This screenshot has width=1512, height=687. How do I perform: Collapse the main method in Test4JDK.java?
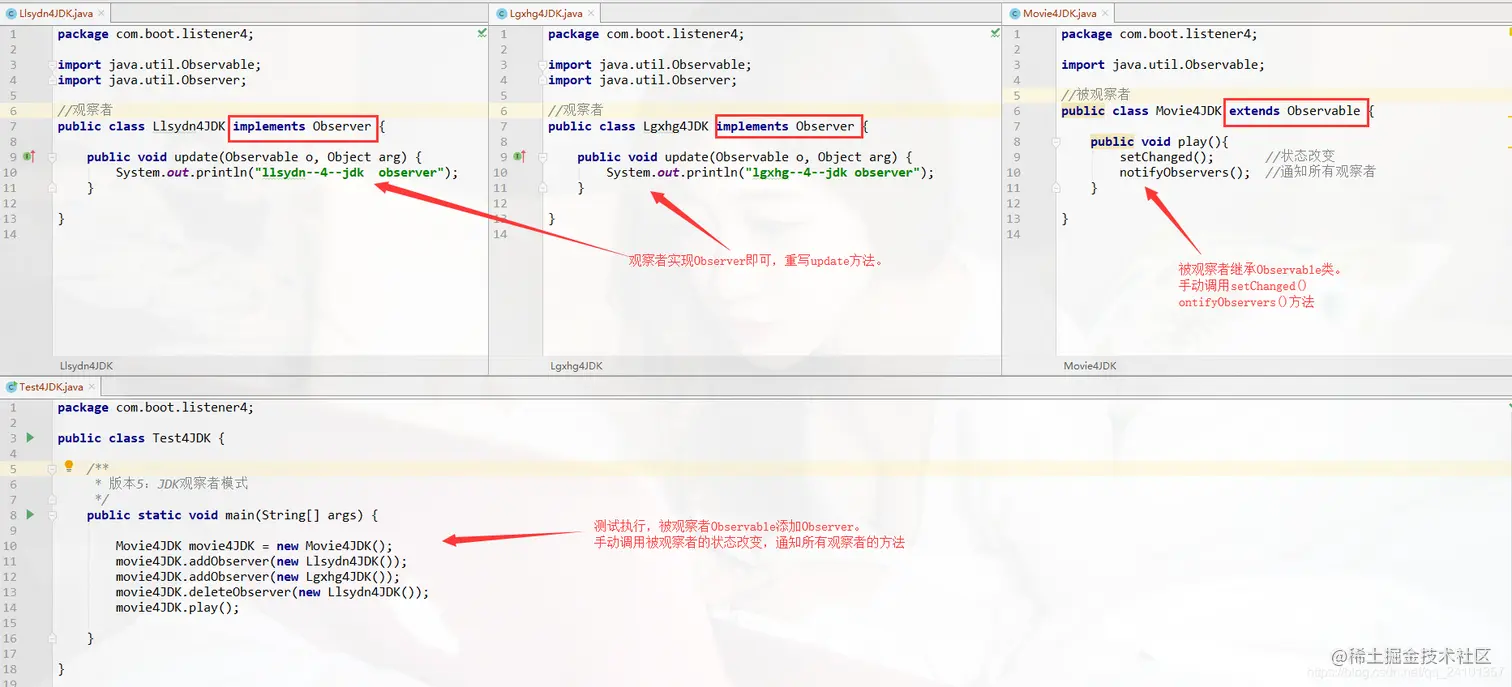[x=52, y=515]
